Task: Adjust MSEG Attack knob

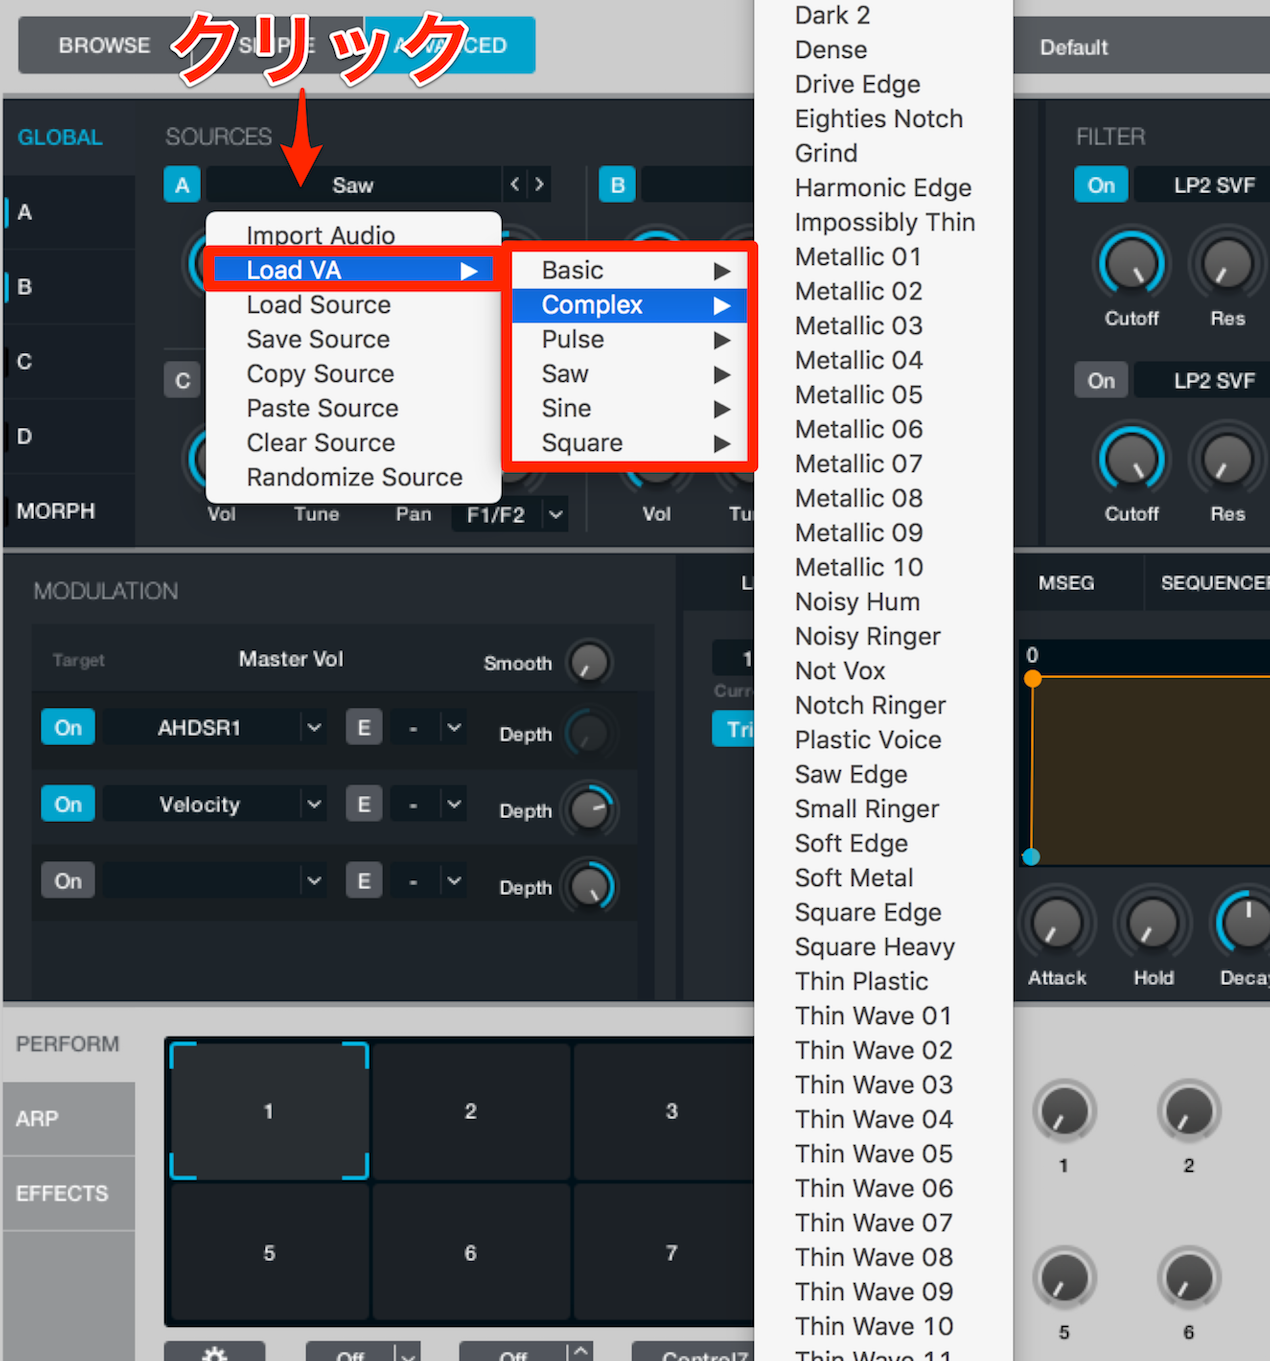Action: (1057, 922)
